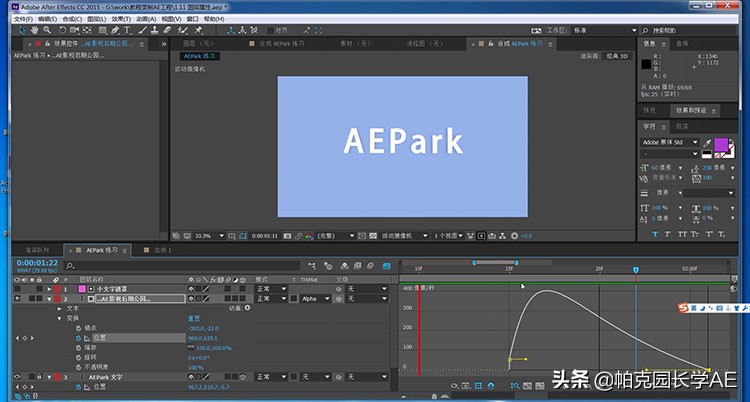
Task: Toggle visibility eye of layer 2
Action: point(17,299)
